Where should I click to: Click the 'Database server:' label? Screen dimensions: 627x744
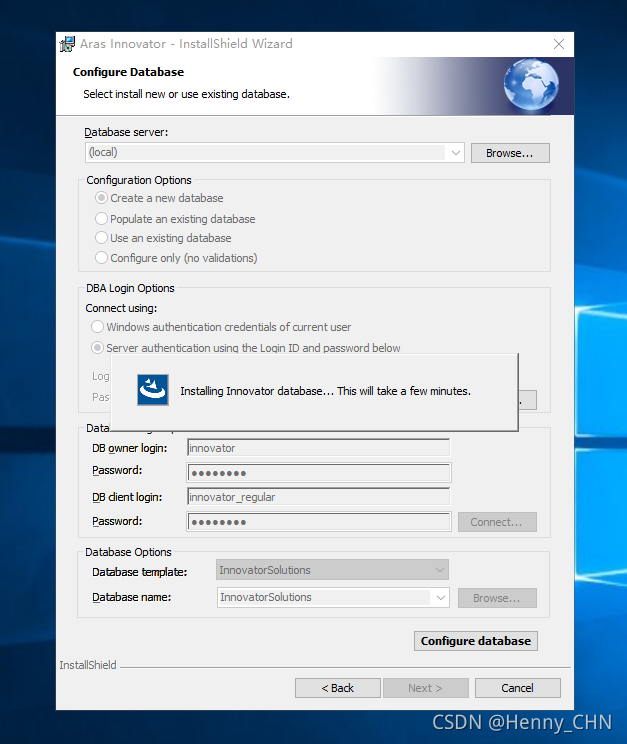click(126, 132)
